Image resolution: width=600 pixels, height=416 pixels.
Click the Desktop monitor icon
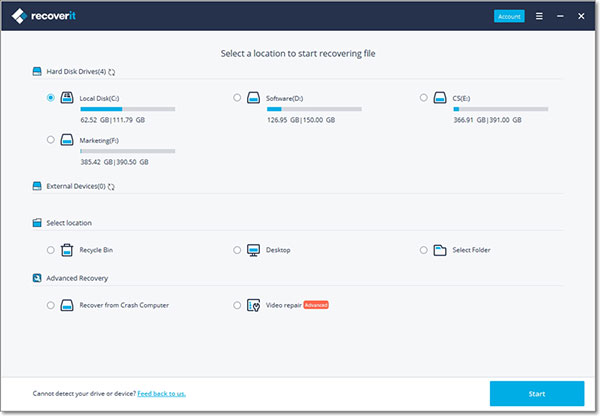pyautogui.click(x=254, y=249)
